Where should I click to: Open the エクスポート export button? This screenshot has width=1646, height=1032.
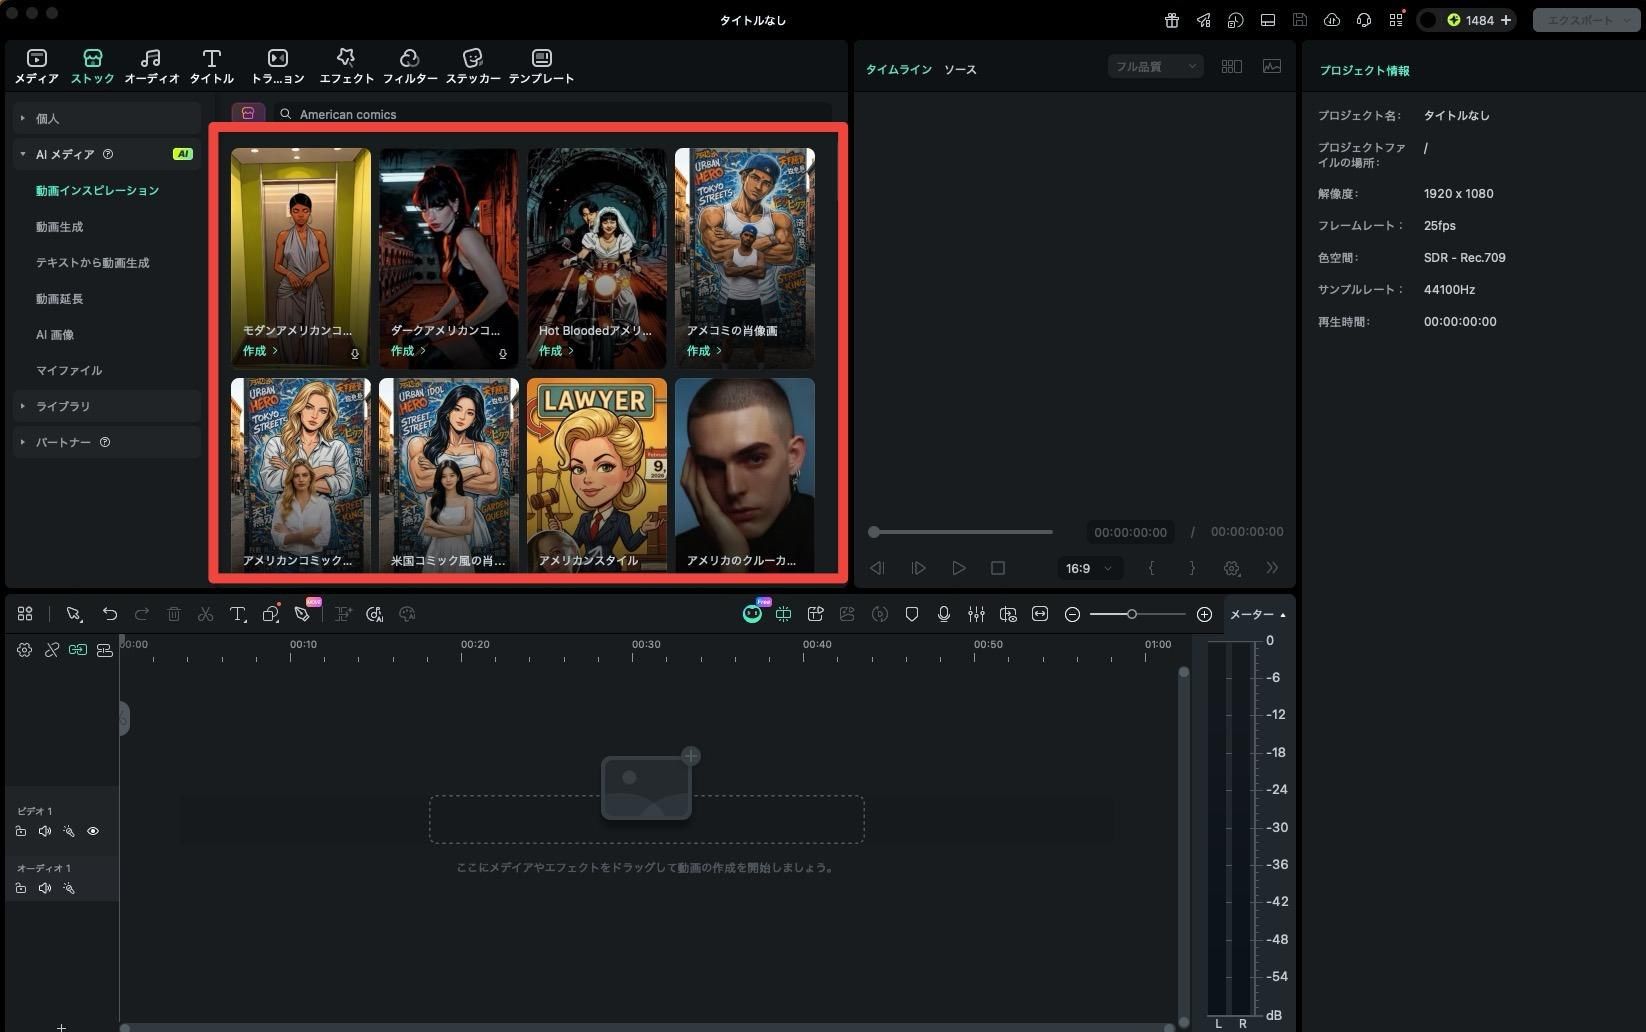coord(1586,20)
